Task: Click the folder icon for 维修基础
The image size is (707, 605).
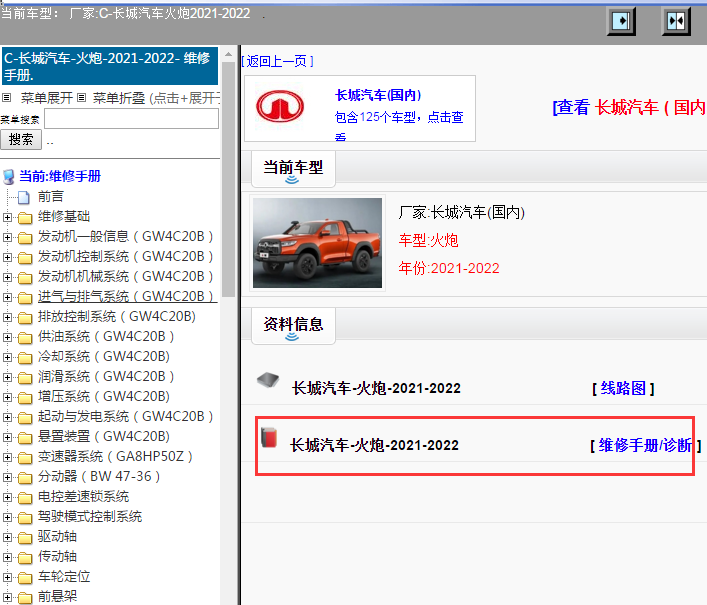Action: coord(25,218)
